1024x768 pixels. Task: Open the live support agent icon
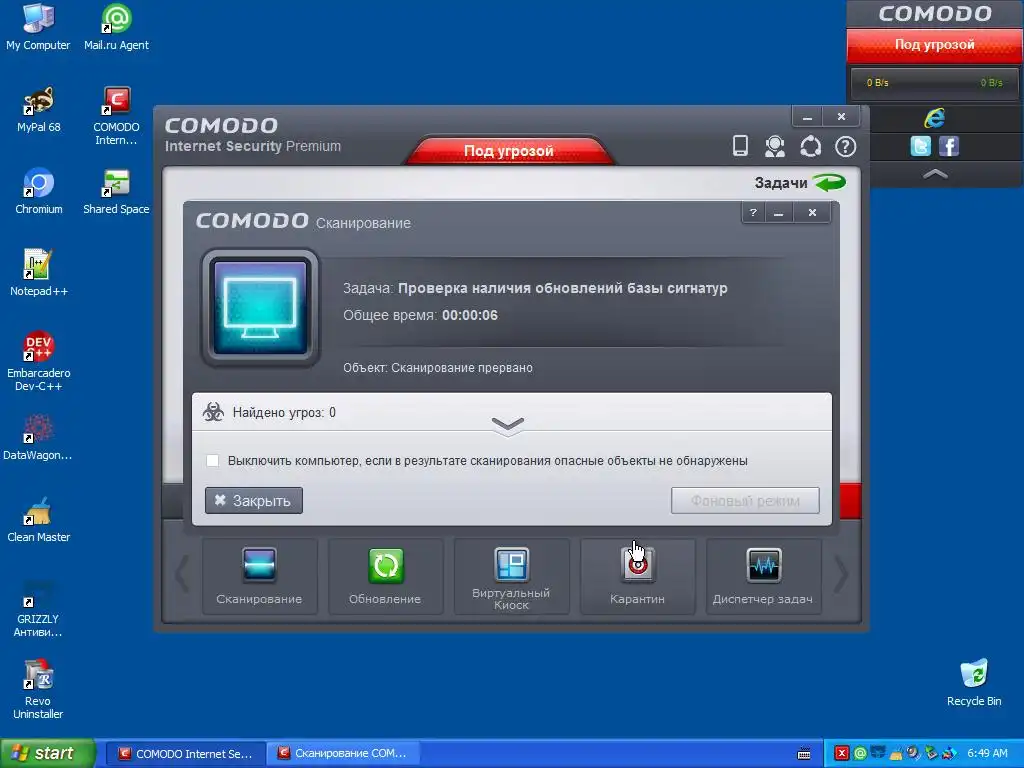(x=775, y=146)
